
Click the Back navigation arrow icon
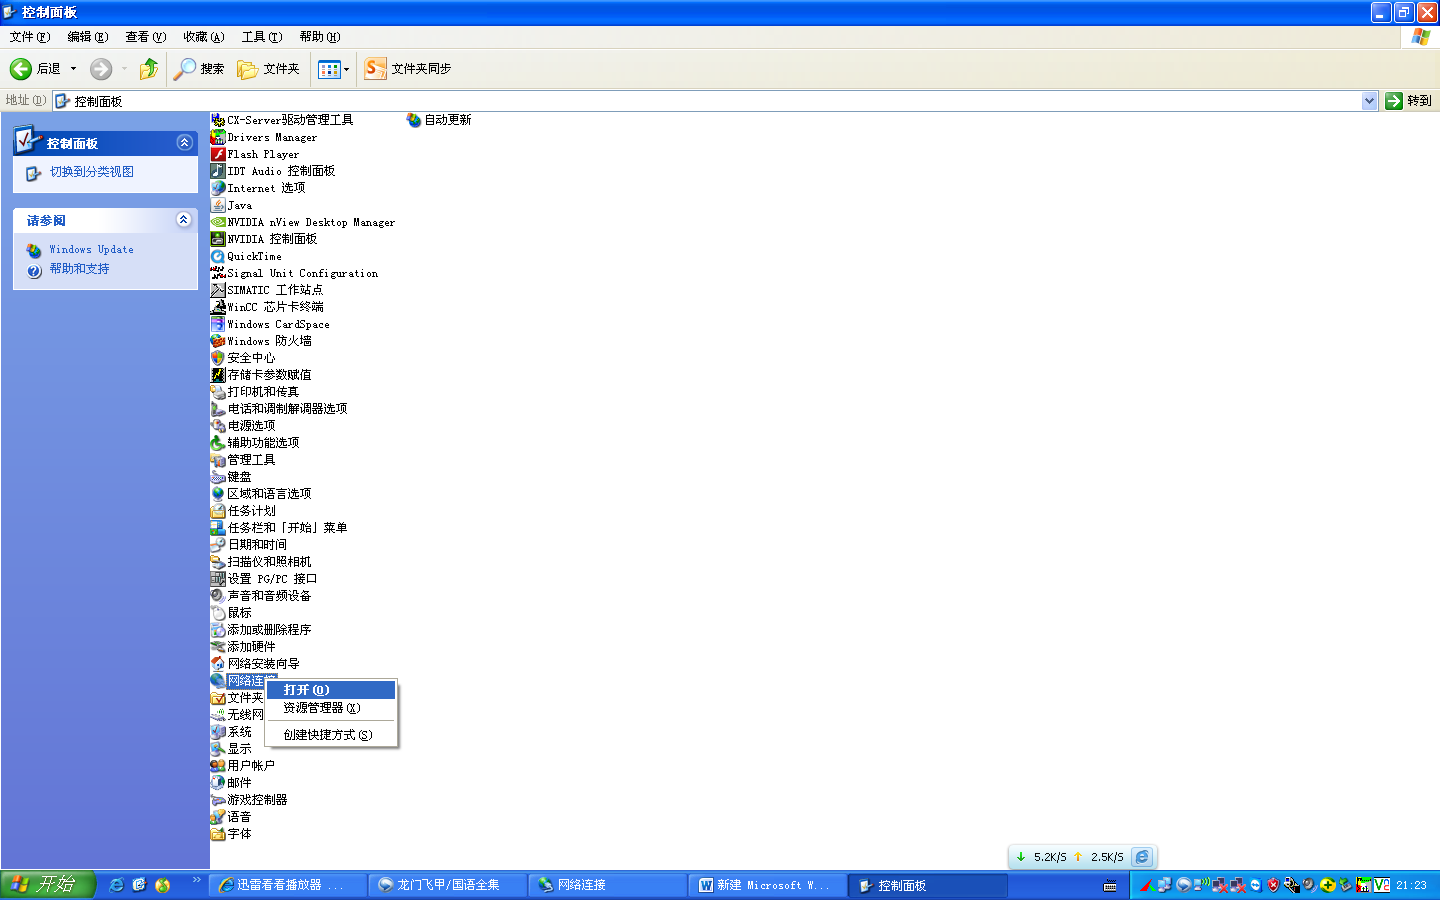pos(21,69)
